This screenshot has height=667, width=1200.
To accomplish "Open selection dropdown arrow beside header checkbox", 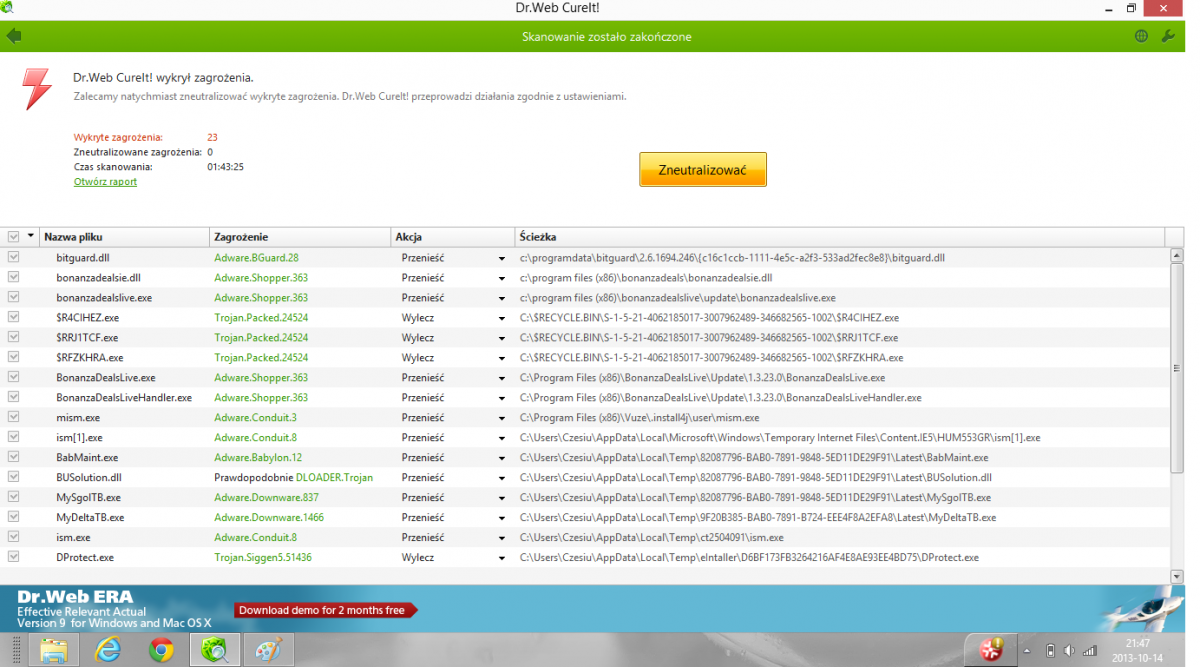I will (31, 237).
